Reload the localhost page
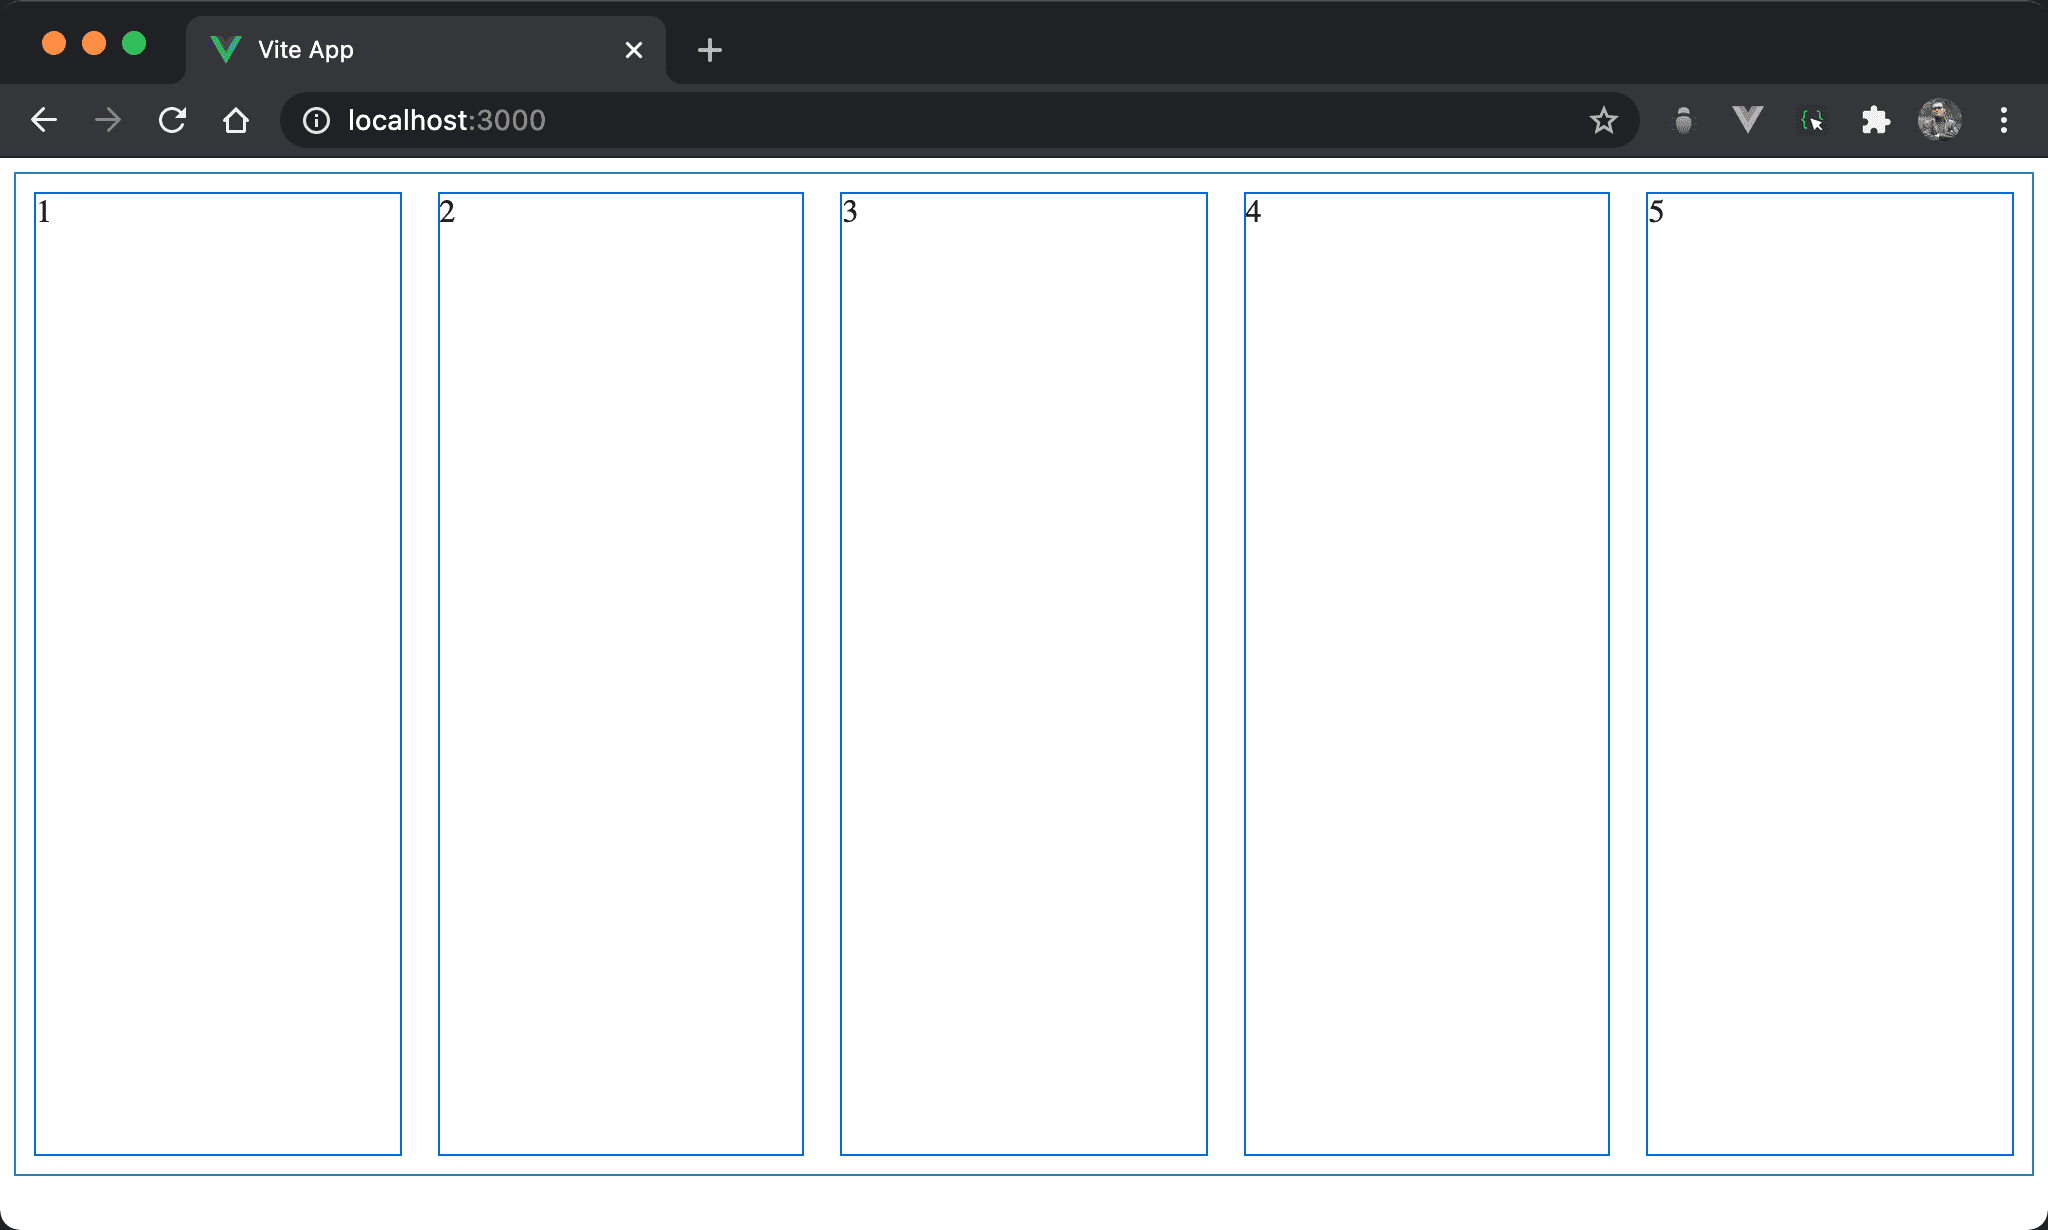 pyautogui.click(x=172, y=121)
